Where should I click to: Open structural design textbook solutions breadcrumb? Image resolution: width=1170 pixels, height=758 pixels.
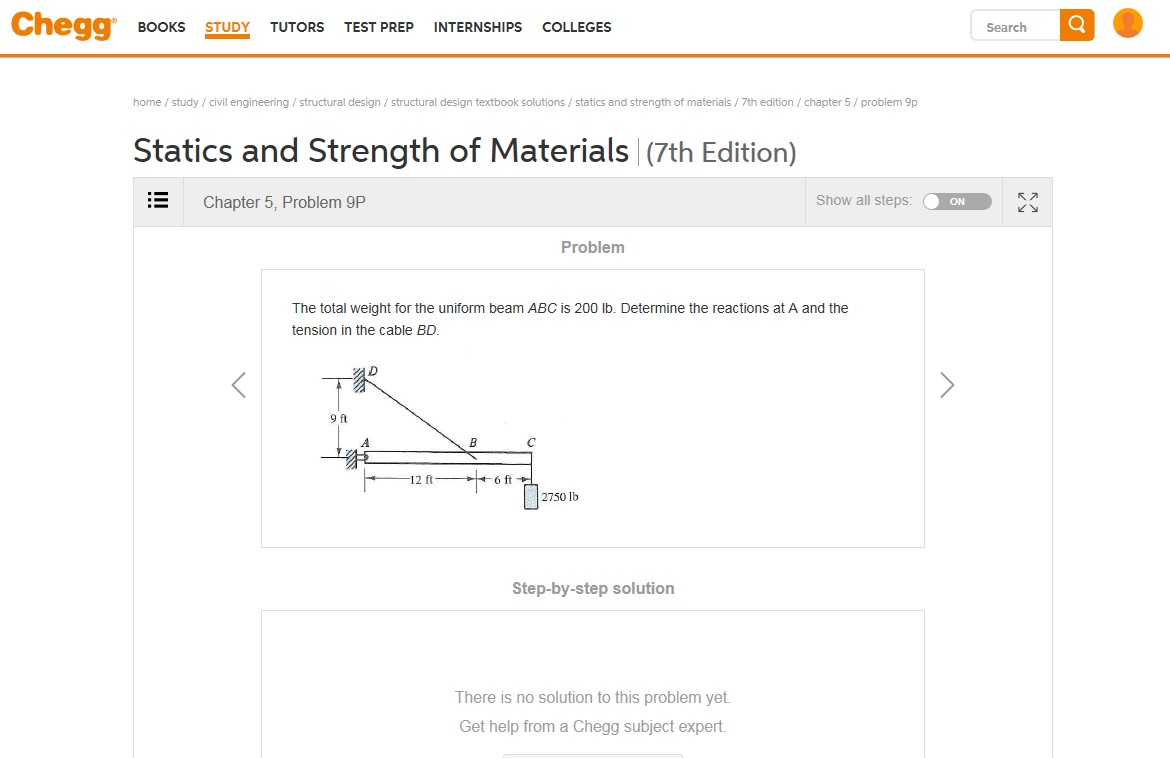point(478,102)
